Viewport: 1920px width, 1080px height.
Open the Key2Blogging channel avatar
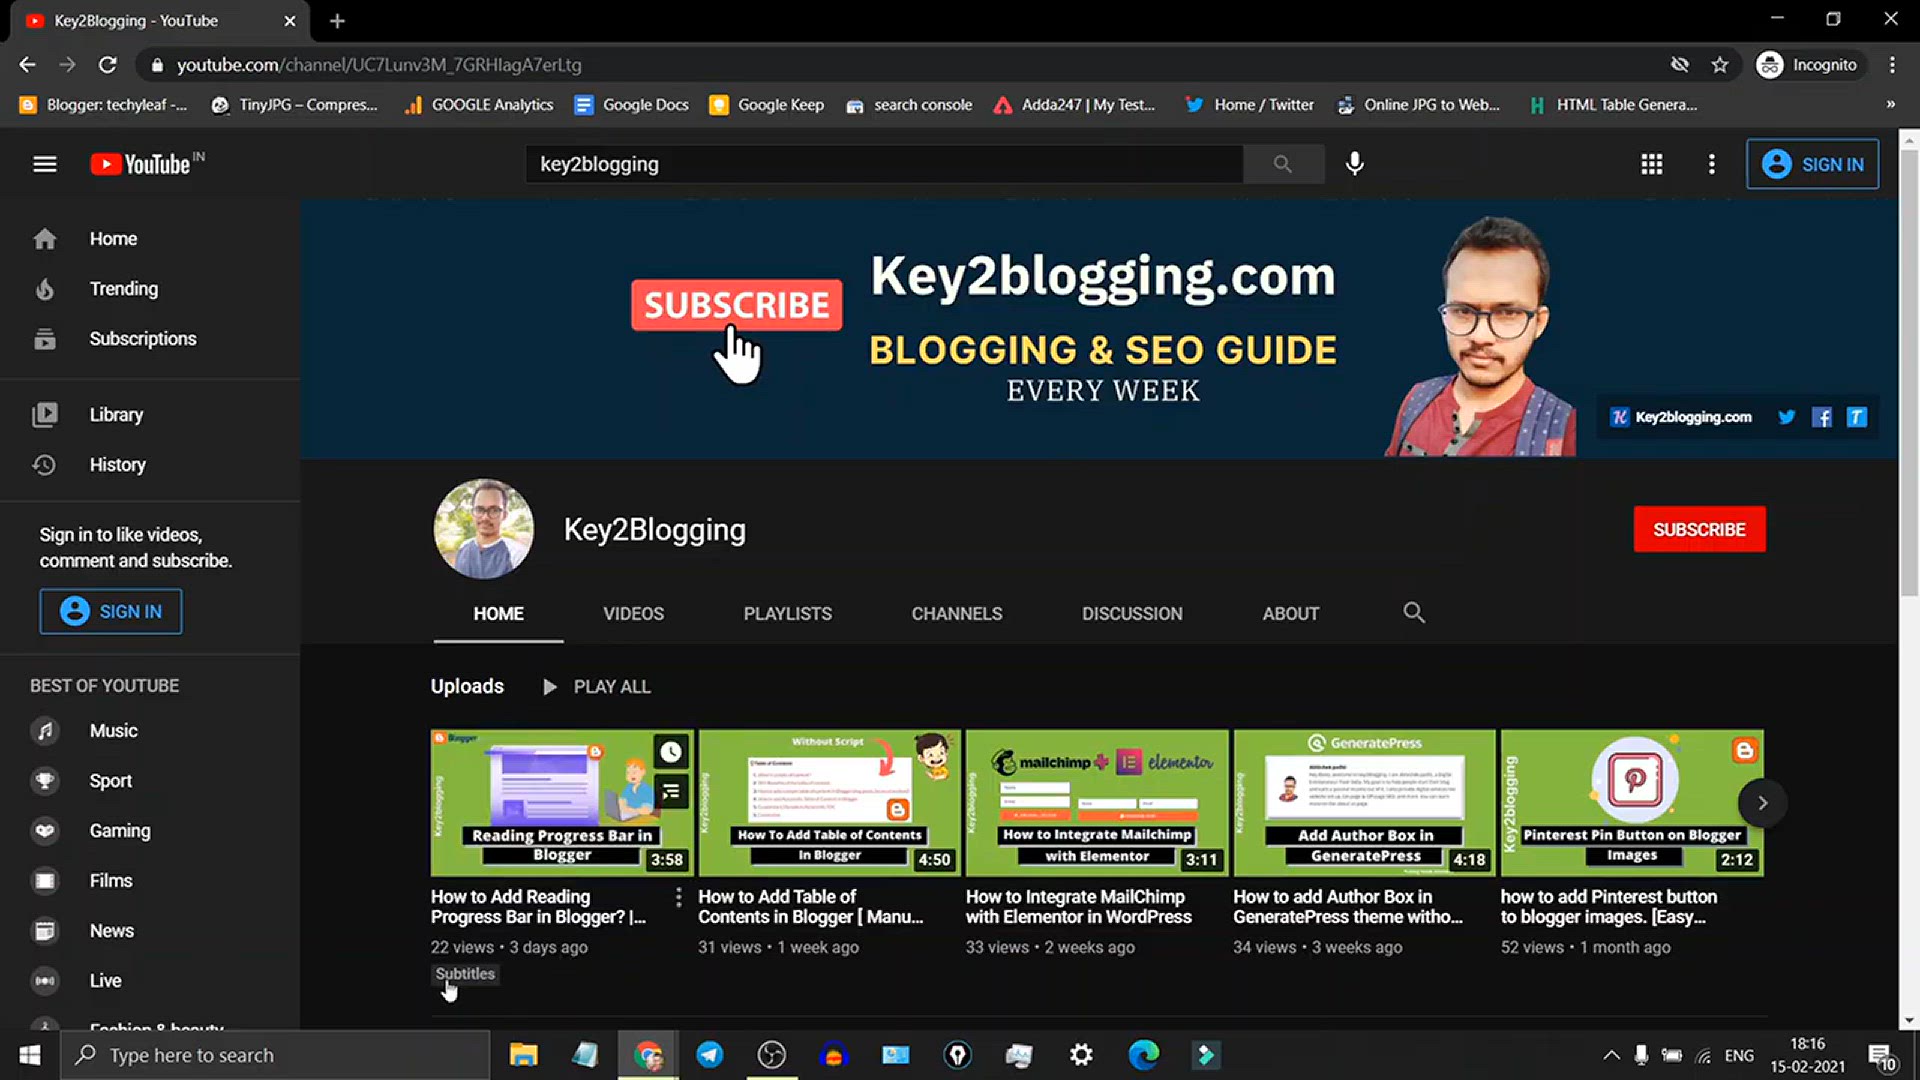click(x=483, y=529)
